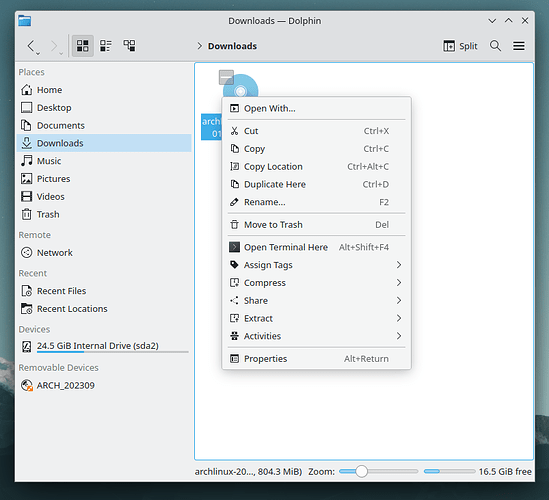This screenshot has height=500, width=549.
Task: Switch to Details tree view mode
Action: [129, 46]
